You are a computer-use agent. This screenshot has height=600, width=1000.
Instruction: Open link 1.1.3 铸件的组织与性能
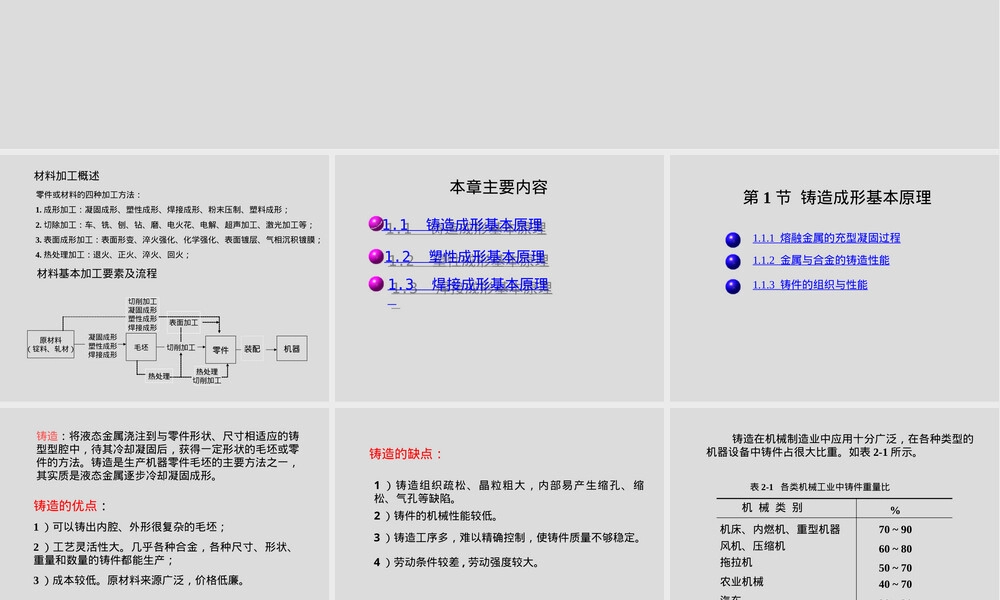point(809,285)
